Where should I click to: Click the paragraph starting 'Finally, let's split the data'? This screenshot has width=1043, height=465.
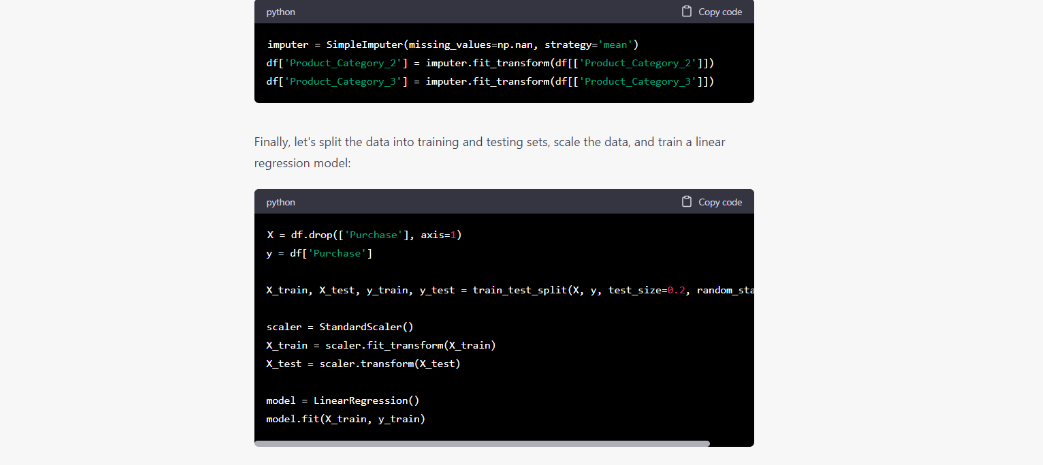490,152
